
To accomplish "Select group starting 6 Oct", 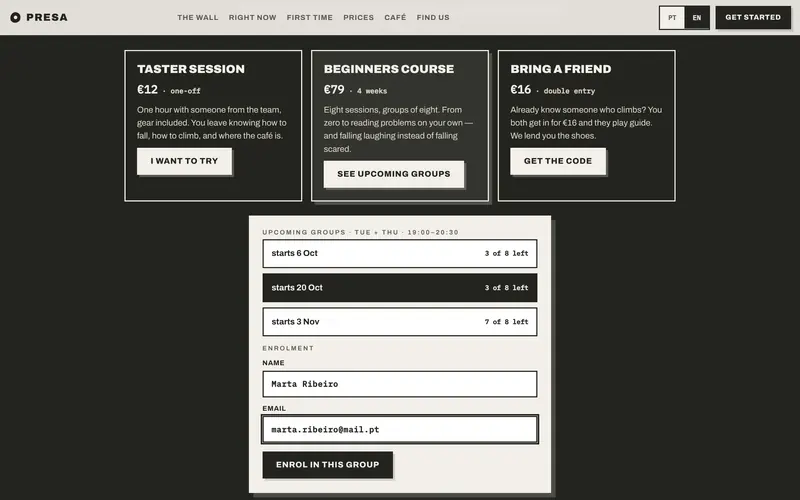I will click(400, 254).
